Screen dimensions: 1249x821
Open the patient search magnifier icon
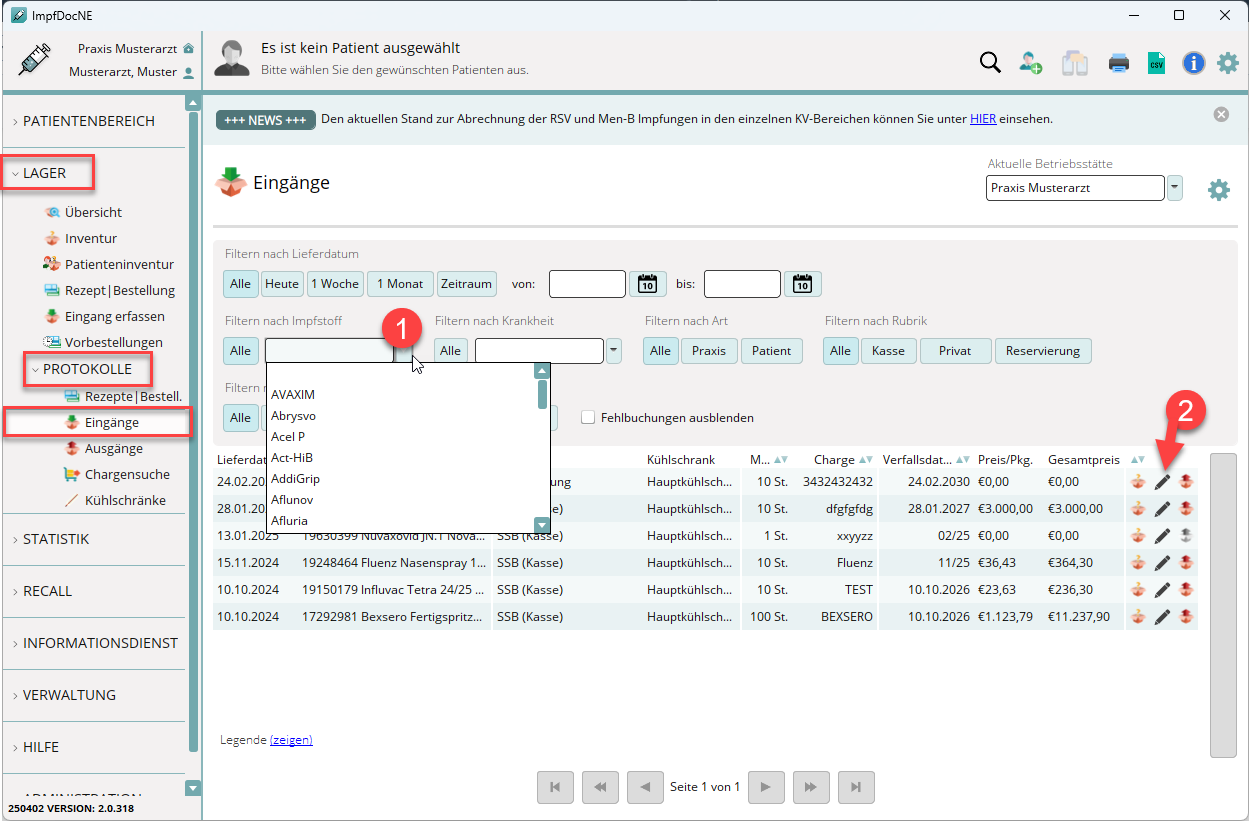tap(990, 63)
